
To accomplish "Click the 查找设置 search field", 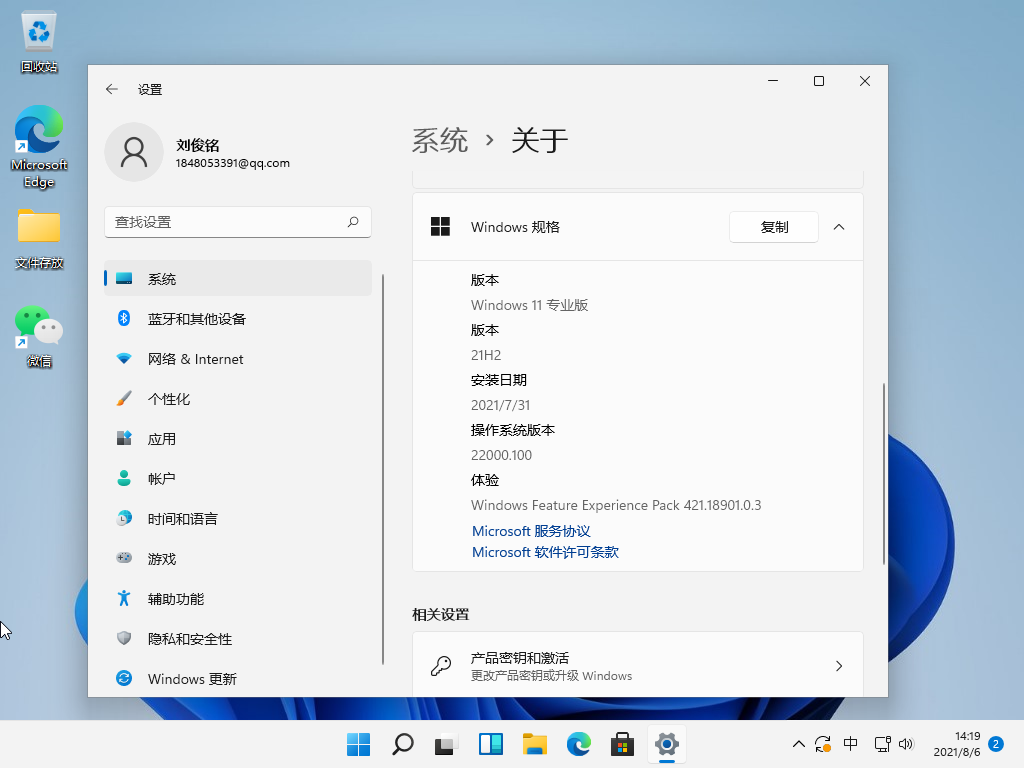I will tap(237, 222).
